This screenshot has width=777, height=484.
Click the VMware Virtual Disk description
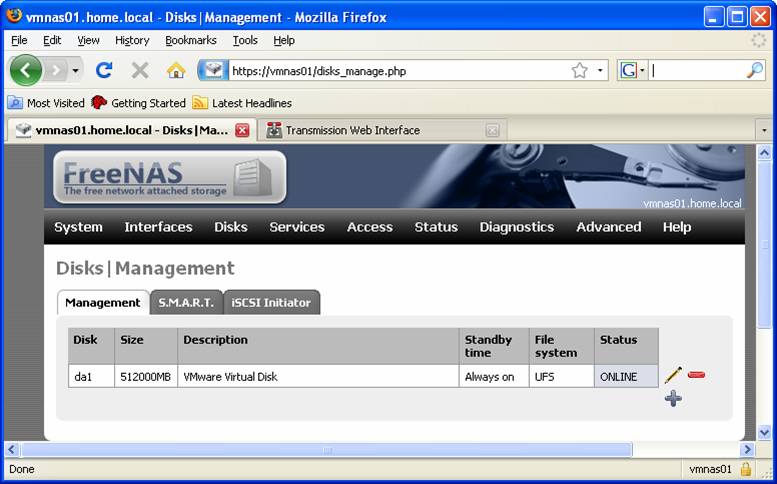[x=318, y=376]
